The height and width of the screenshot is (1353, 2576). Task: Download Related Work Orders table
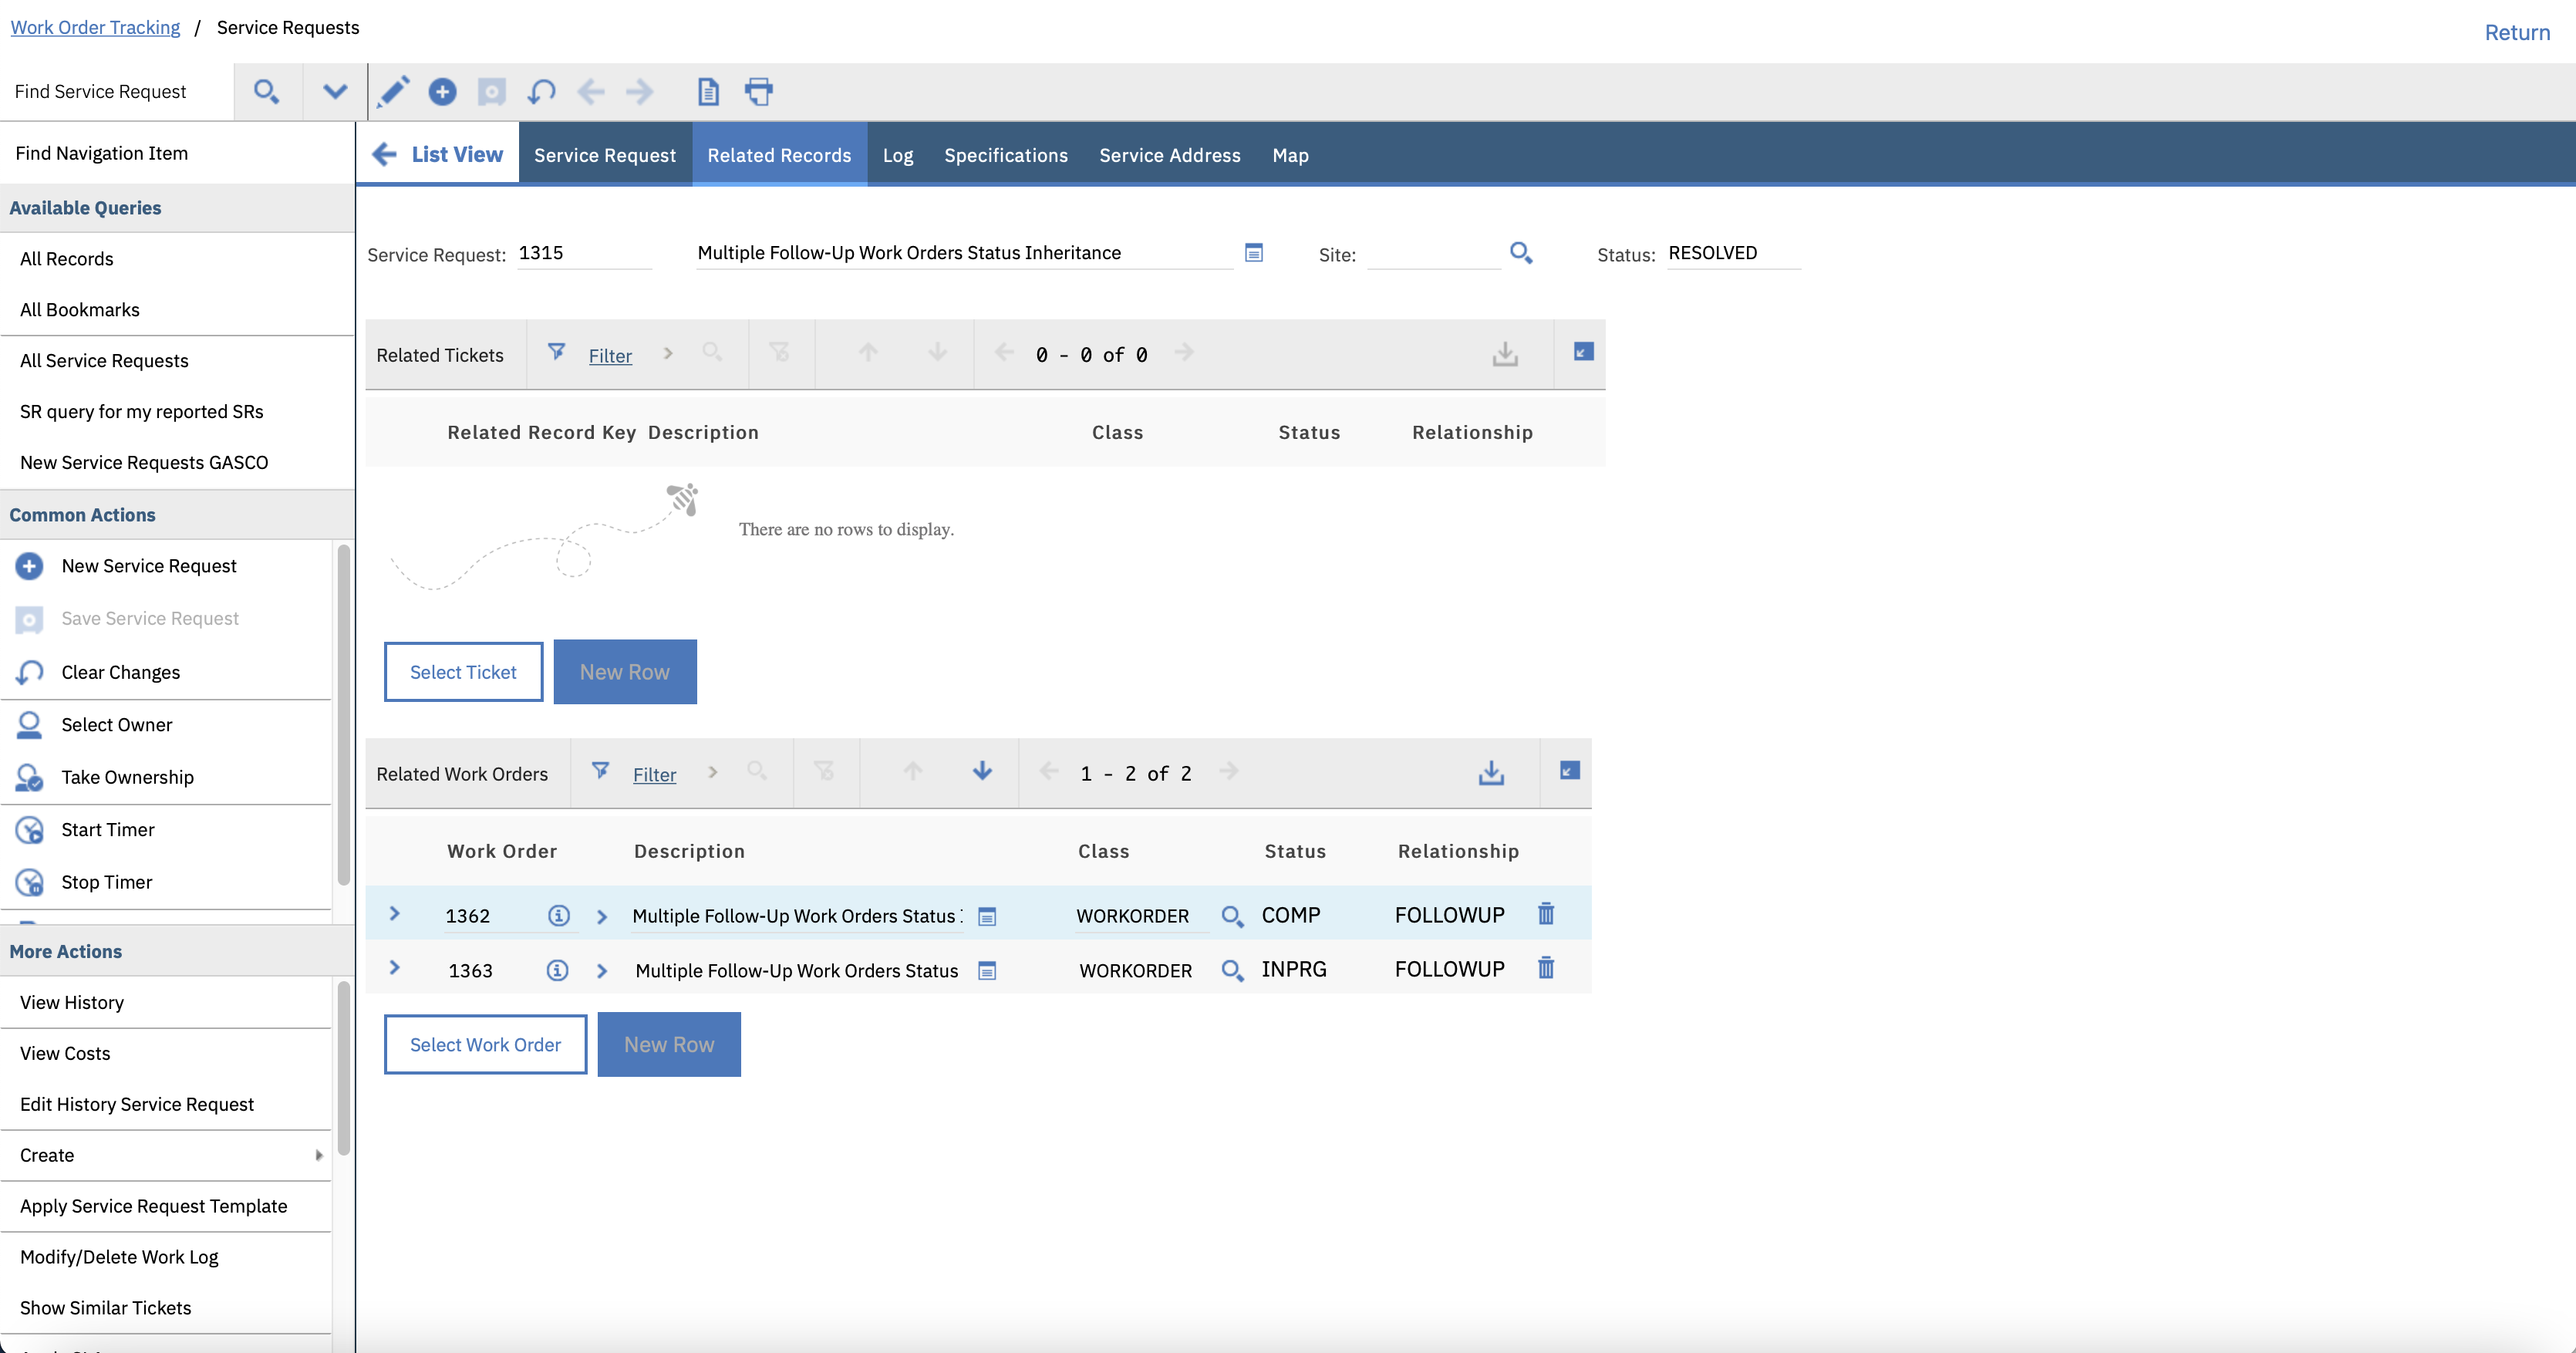[1490, 772]
